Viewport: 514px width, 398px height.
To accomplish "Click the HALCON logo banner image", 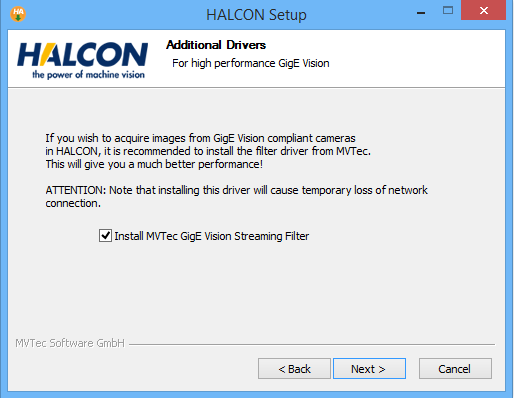I will pos(83,60).
